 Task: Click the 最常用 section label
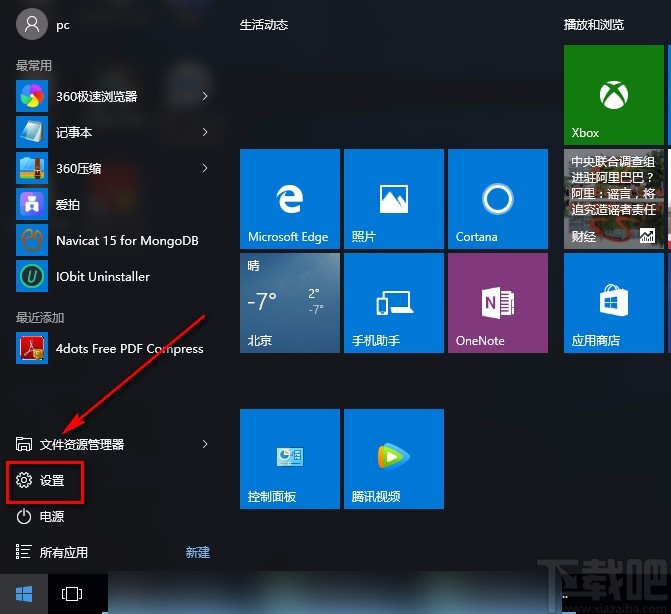click(x=34, y=65)
